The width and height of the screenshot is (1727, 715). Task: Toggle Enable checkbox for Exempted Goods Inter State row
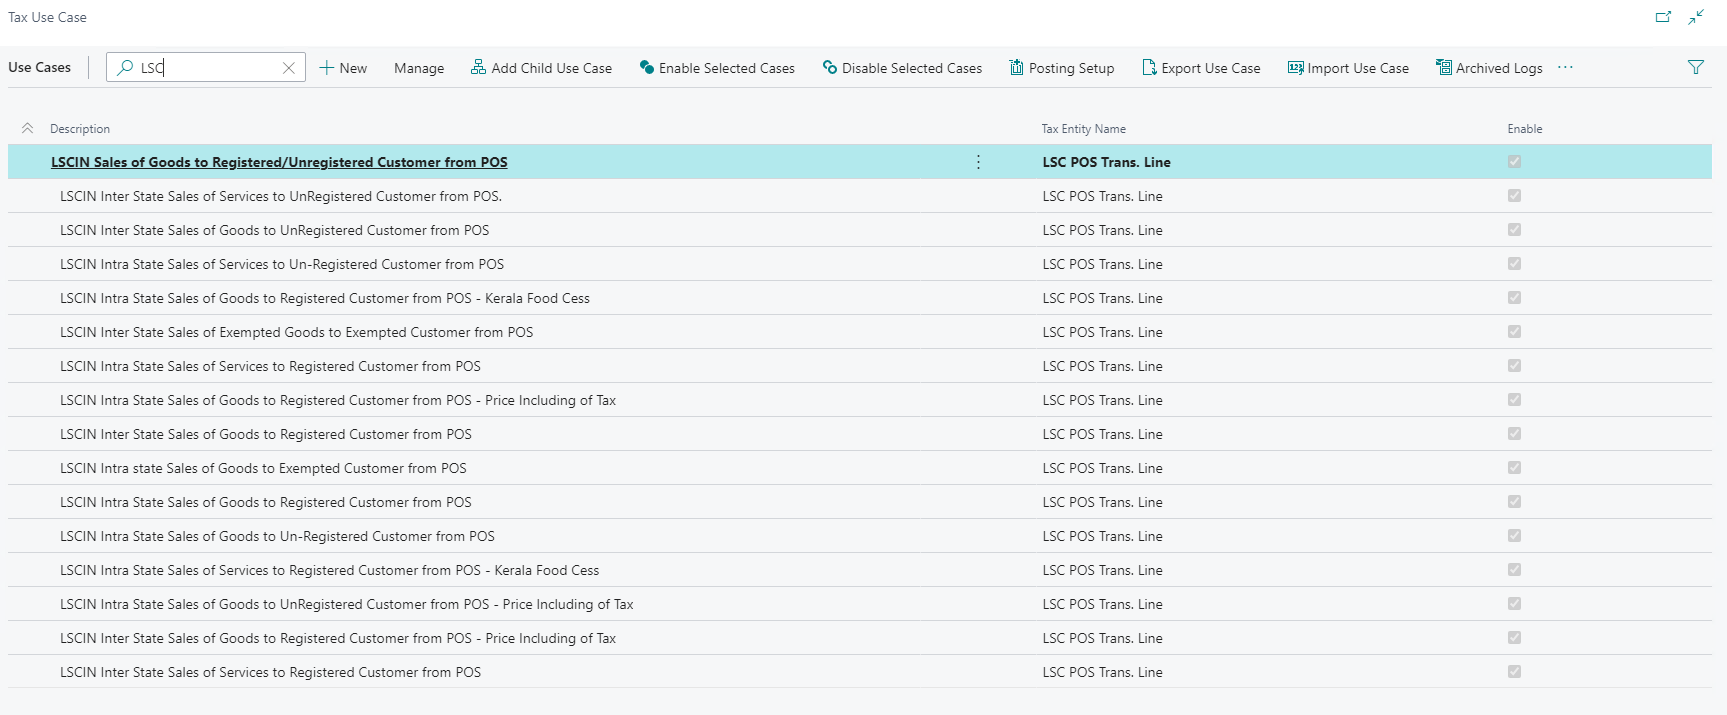[x=1514, y=332]
